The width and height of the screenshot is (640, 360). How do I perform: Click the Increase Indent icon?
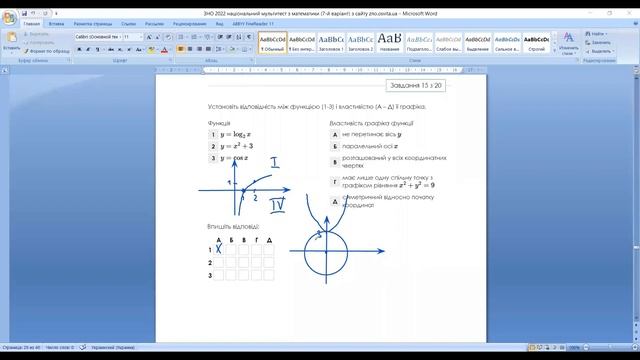(229, 37)
